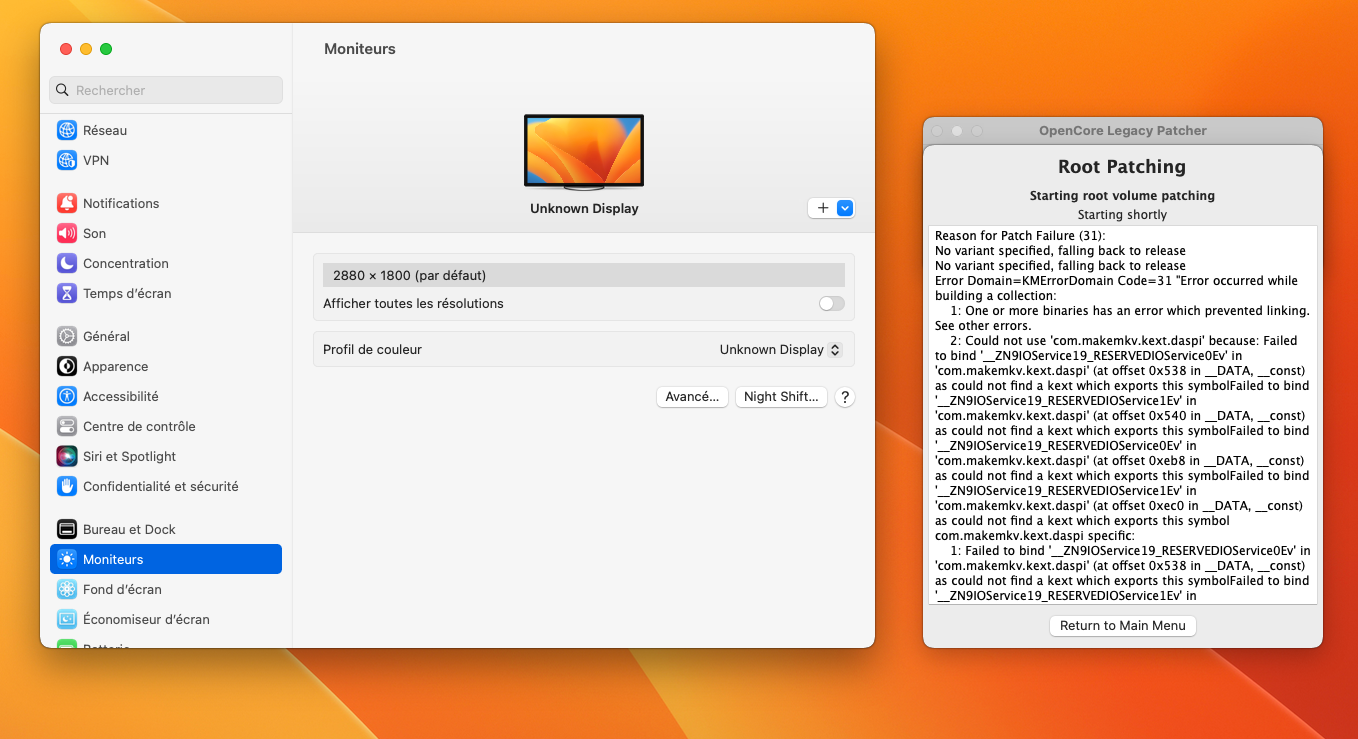
Task: Toggle Afficher toutes les résolutions switch
Action: pyautogui.click(x=832, y=303)
